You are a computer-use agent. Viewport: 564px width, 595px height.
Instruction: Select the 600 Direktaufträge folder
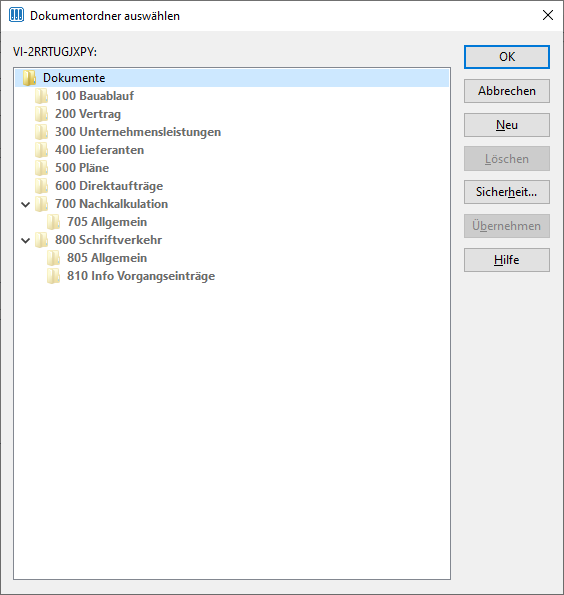tap(109, 186)
